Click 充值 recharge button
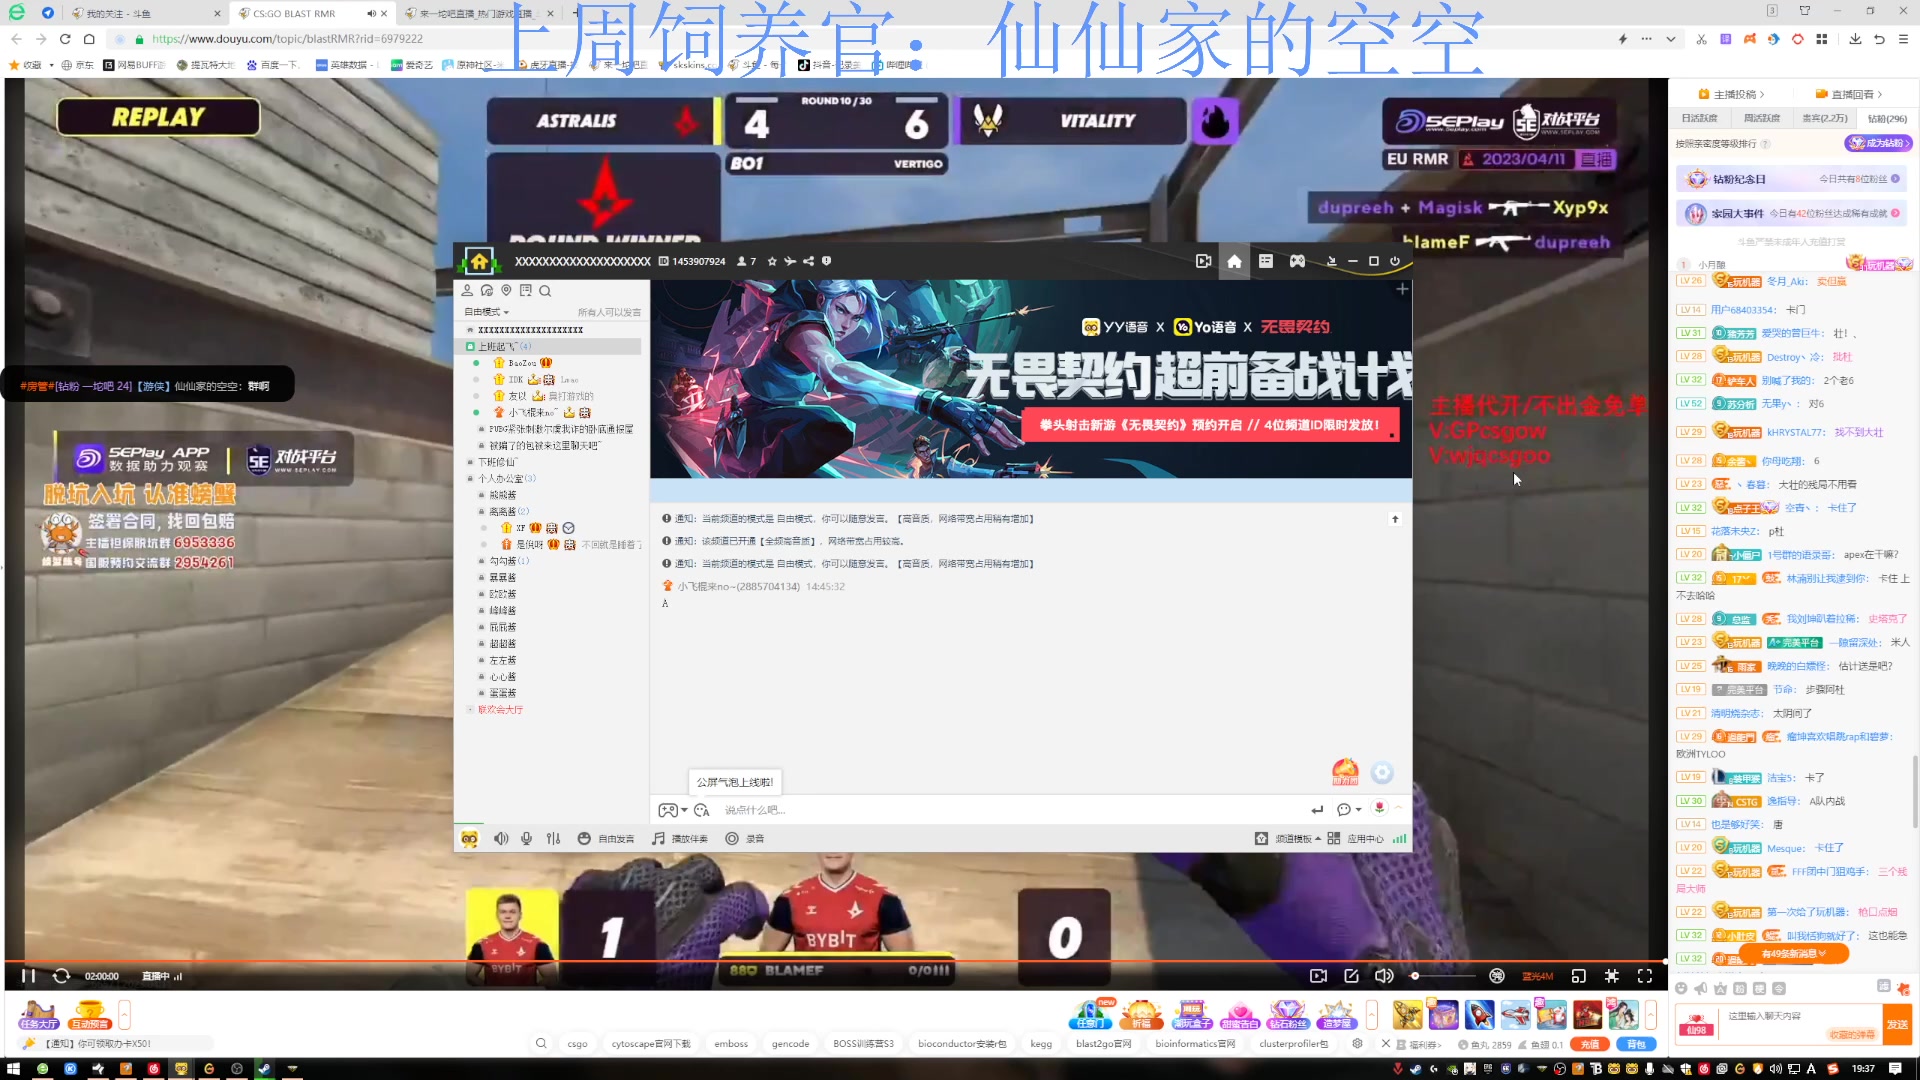Viewport: 1920px width, 1080px height. [x=1590, y=1044]
